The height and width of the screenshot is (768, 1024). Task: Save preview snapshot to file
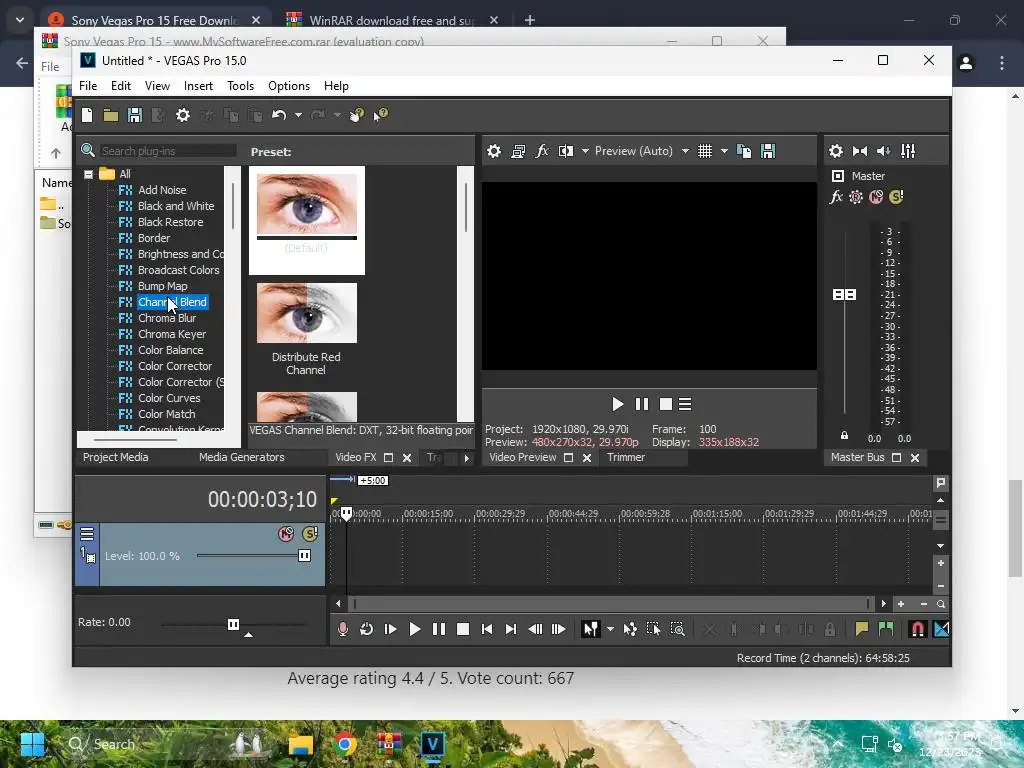pyautogui.click(x=768, y=152)
